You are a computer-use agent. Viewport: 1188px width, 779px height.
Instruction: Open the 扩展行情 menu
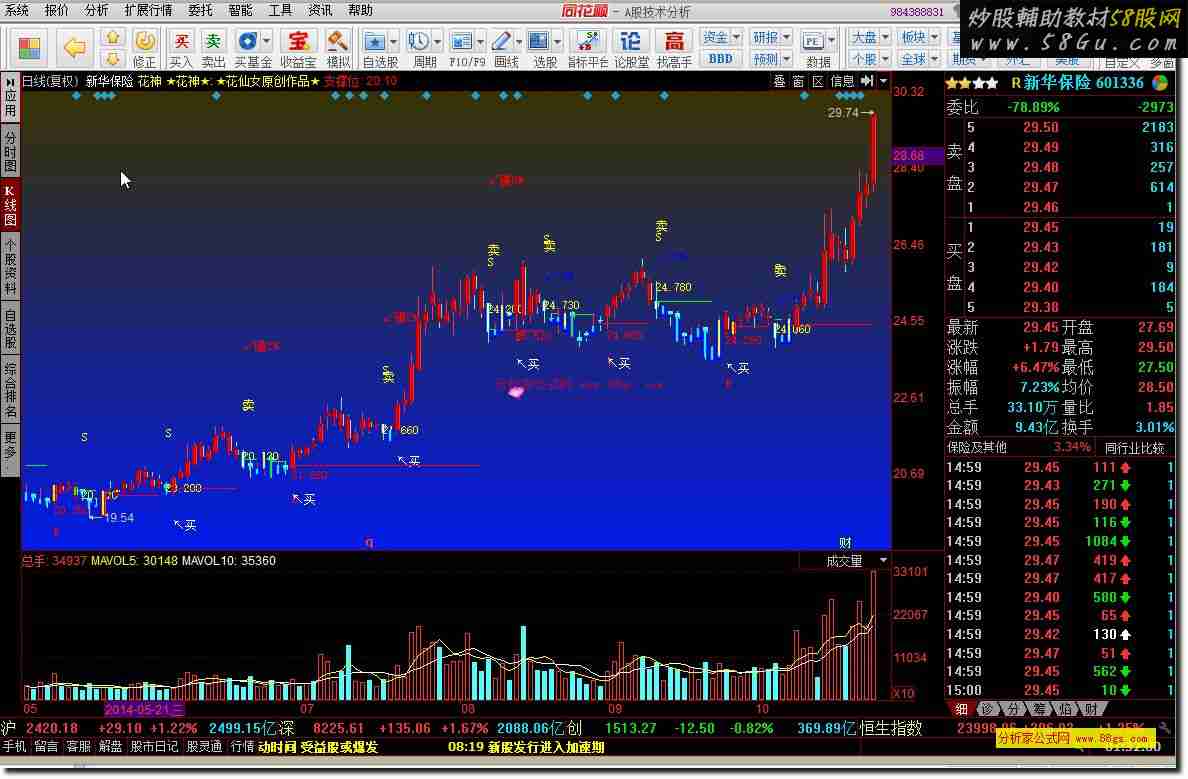click(148, 11)
